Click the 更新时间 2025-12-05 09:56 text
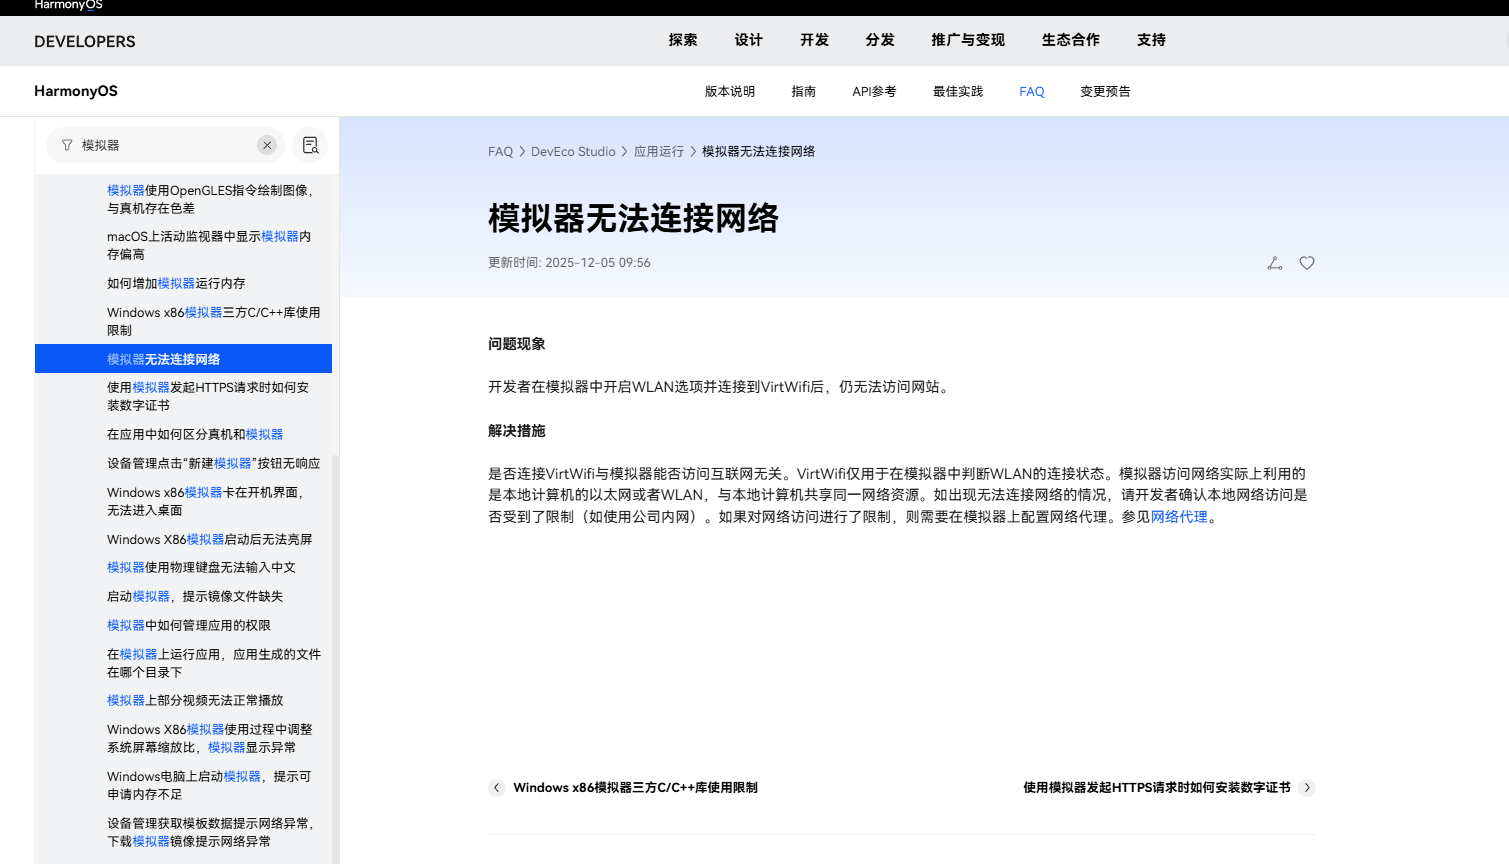Screen dimensions: 1509x864 click(x=569, y=263)
